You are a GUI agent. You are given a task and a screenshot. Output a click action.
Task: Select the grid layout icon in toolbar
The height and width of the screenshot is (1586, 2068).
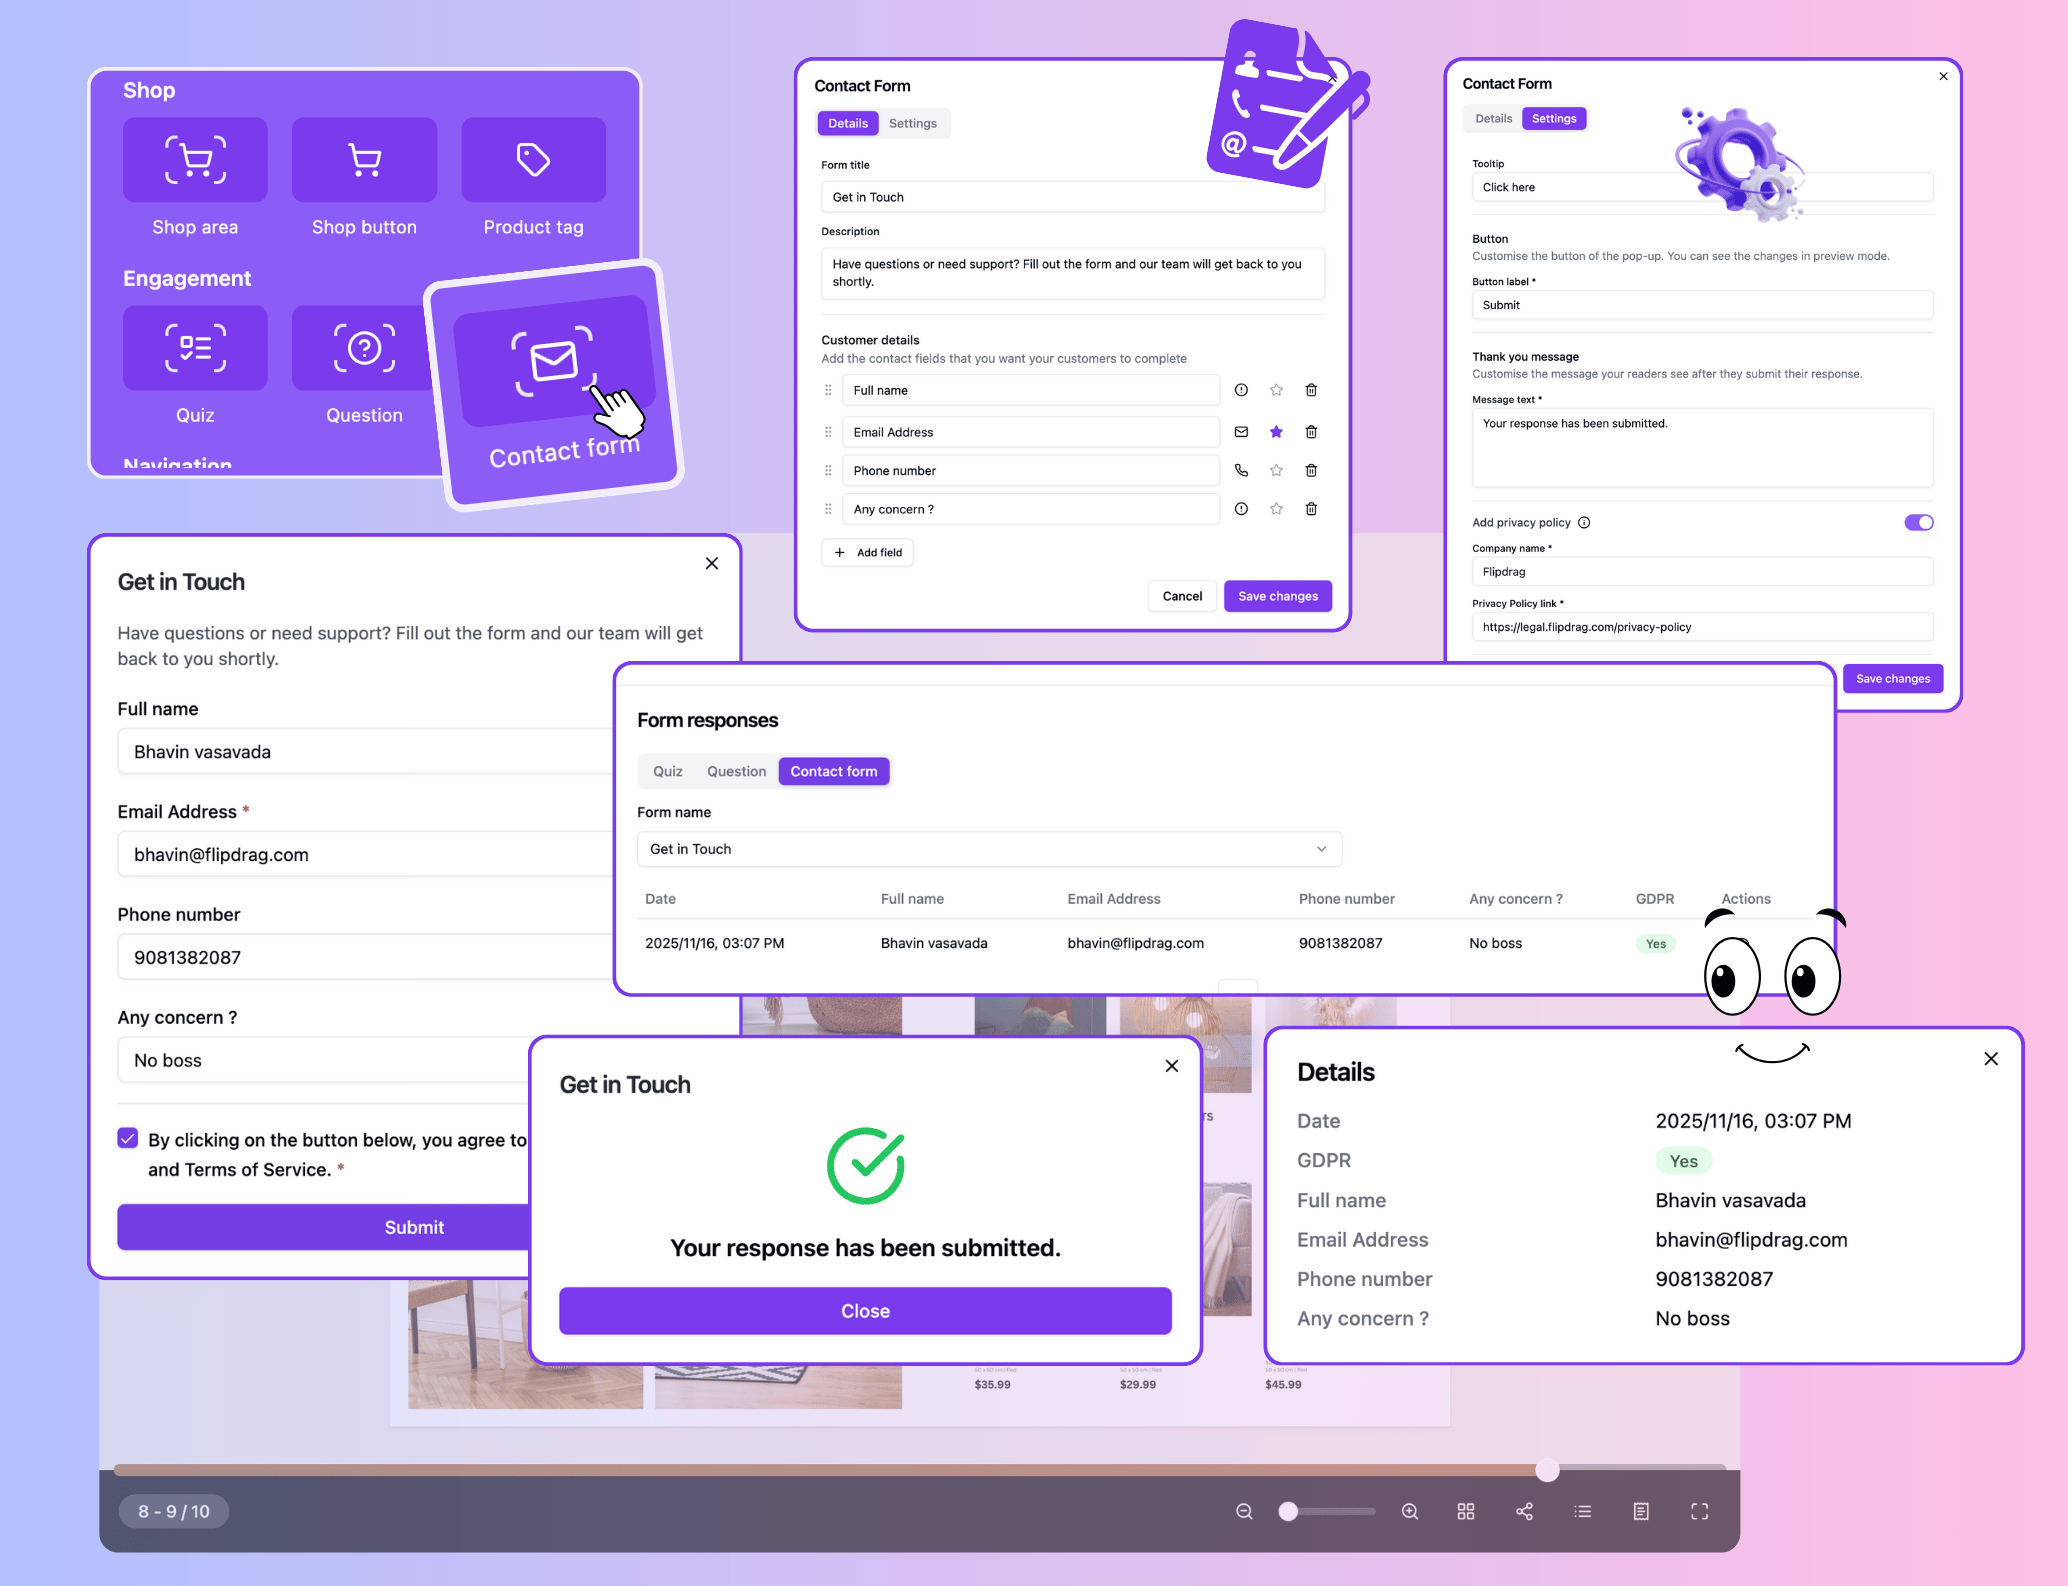pyautogui.click(x=1465, y=1511)
